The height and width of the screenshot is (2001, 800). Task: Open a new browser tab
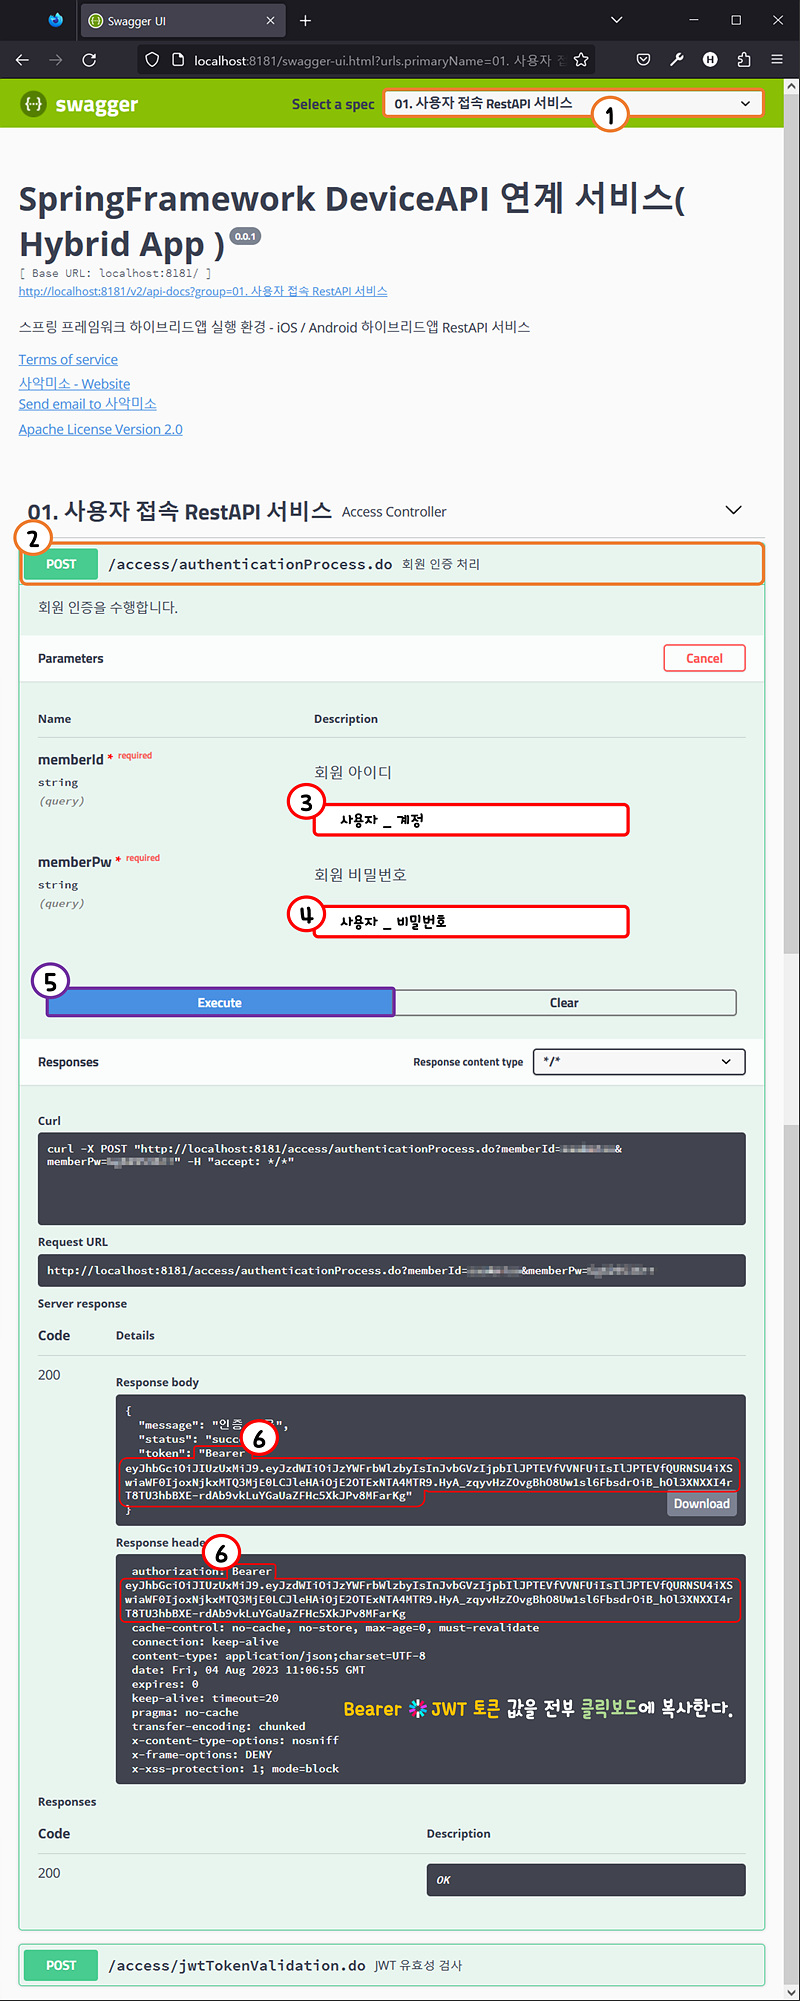point(305,20)
